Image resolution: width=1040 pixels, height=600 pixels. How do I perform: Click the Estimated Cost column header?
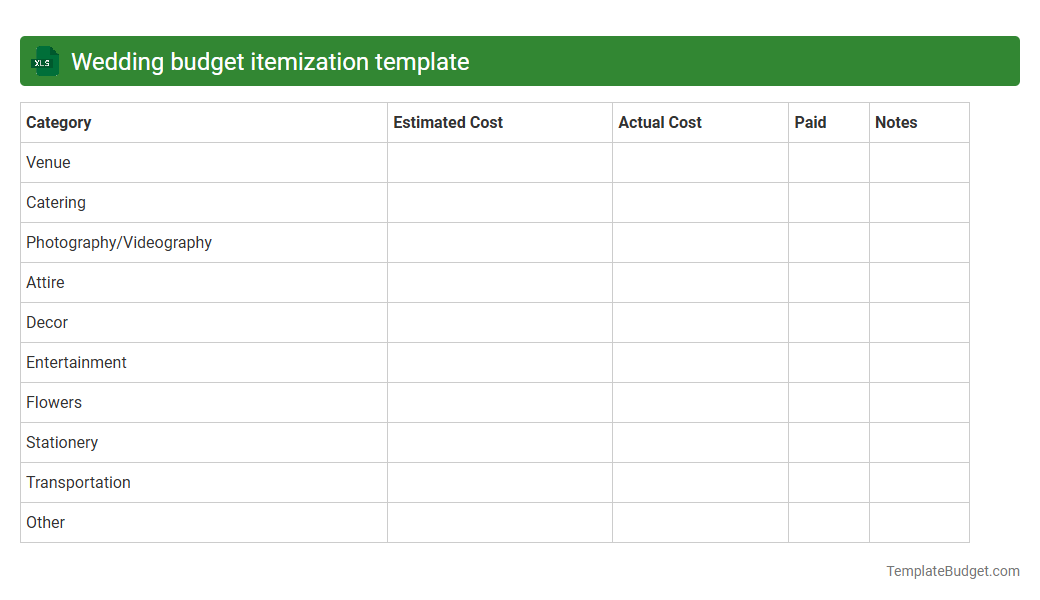[448, 122]
